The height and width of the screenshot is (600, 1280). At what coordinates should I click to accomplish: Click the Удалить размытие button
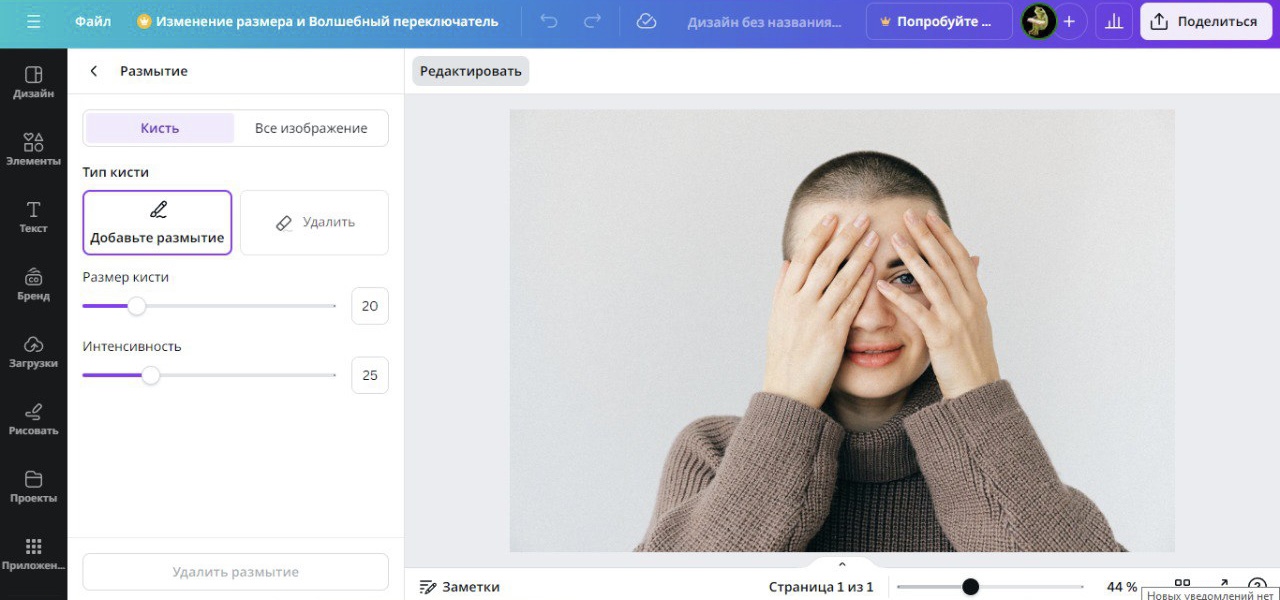(x=235, y=572)
